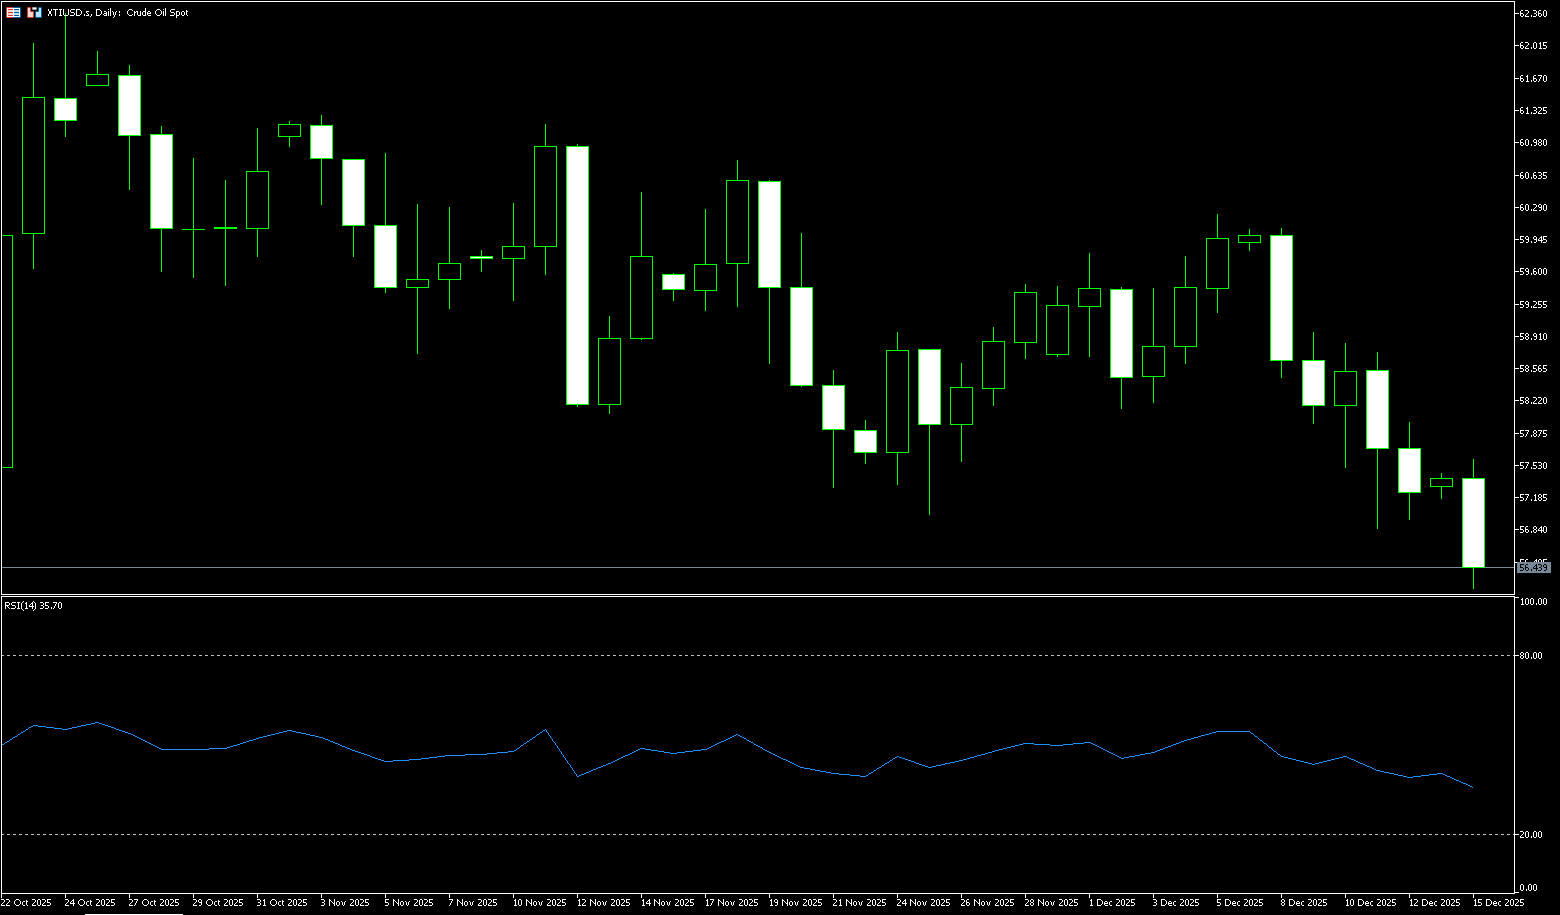Click the 56.439 current price tag
1560x915 pixels.
1533,567
